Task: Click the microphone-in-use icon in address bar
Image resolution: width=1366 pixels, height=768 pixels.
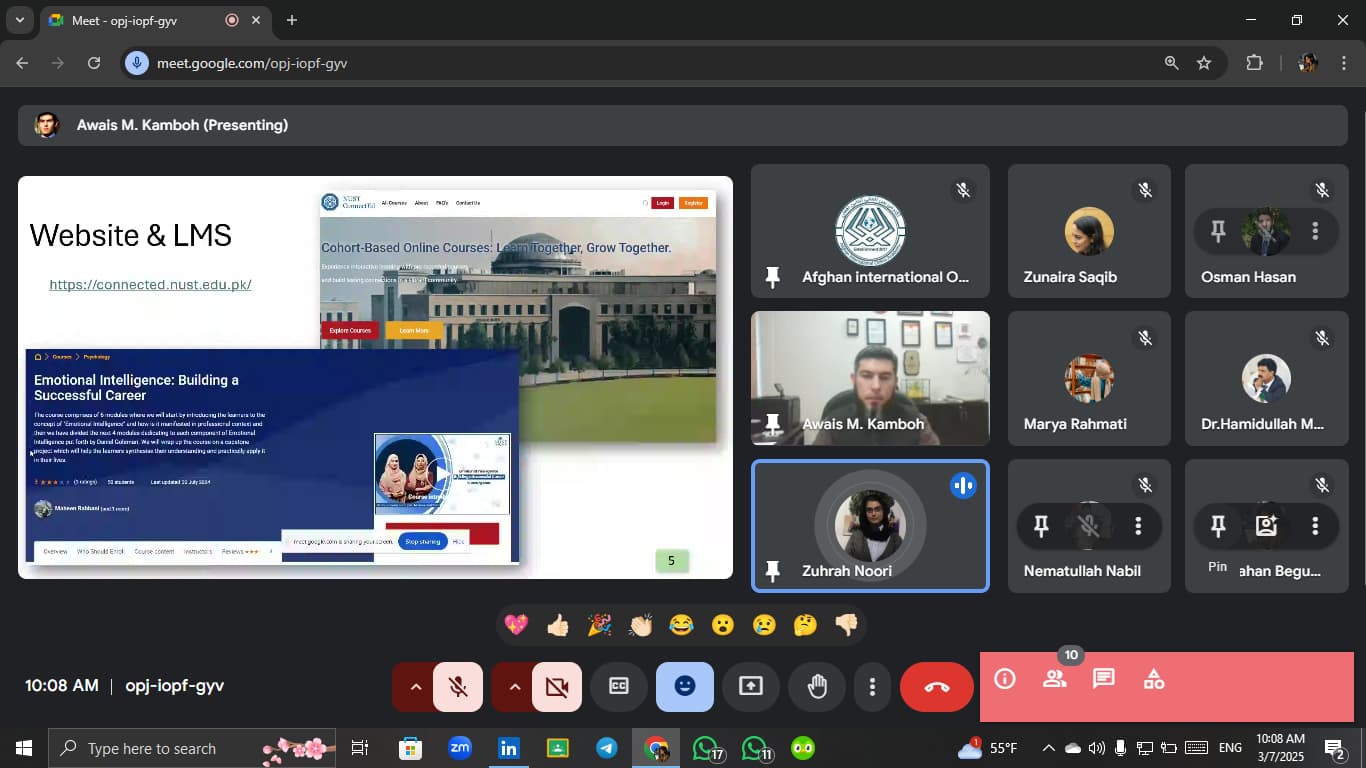Action: click(137, 63)
